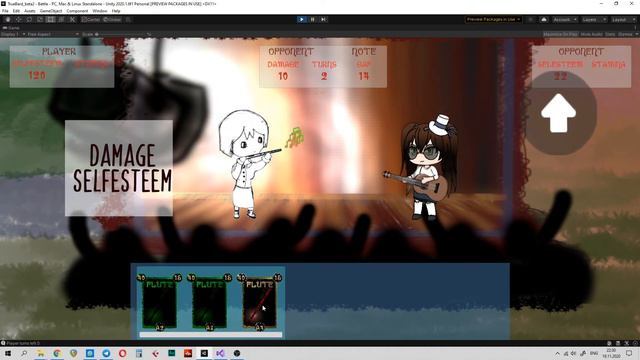
Task: Open the Collab services icon
Action: click(x=531, y=19)
